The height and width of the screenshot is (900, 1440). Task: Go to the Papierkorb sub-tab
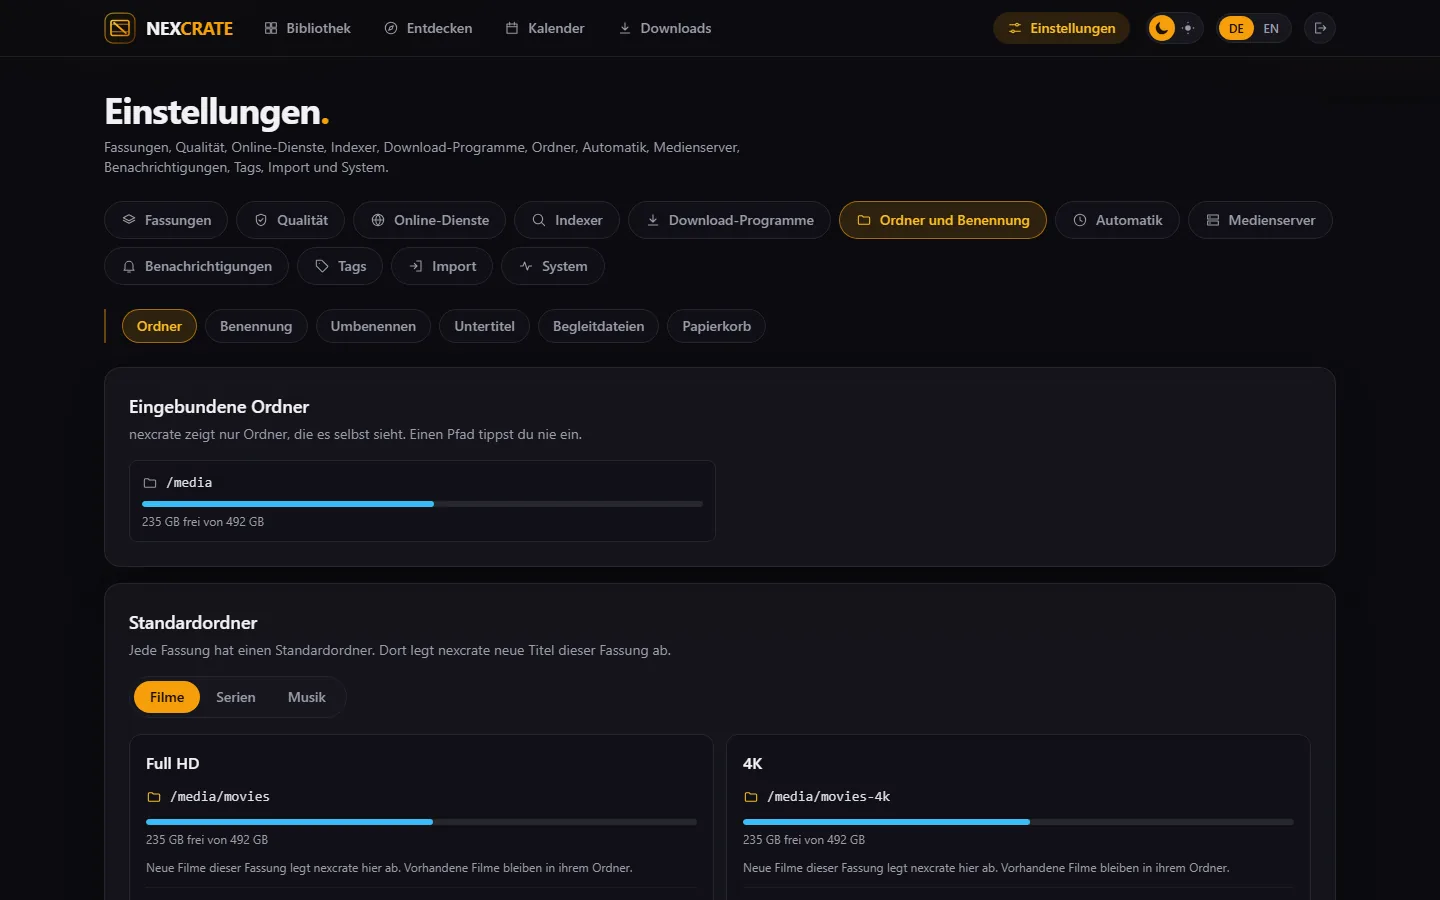pyautogui.click(x=716, y=326)
